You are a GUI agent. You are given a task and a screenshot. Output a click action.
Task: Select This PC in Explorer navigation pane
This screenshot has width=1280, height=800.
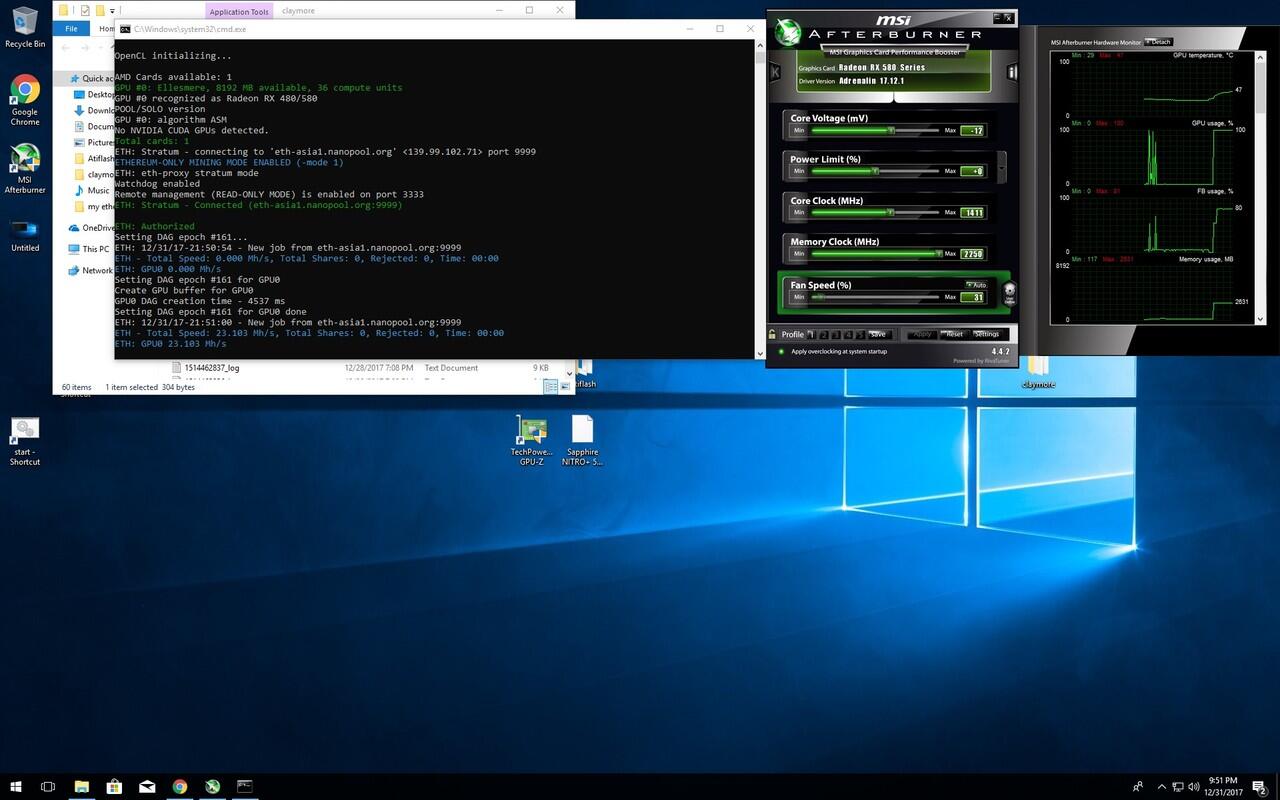point(89,249)
